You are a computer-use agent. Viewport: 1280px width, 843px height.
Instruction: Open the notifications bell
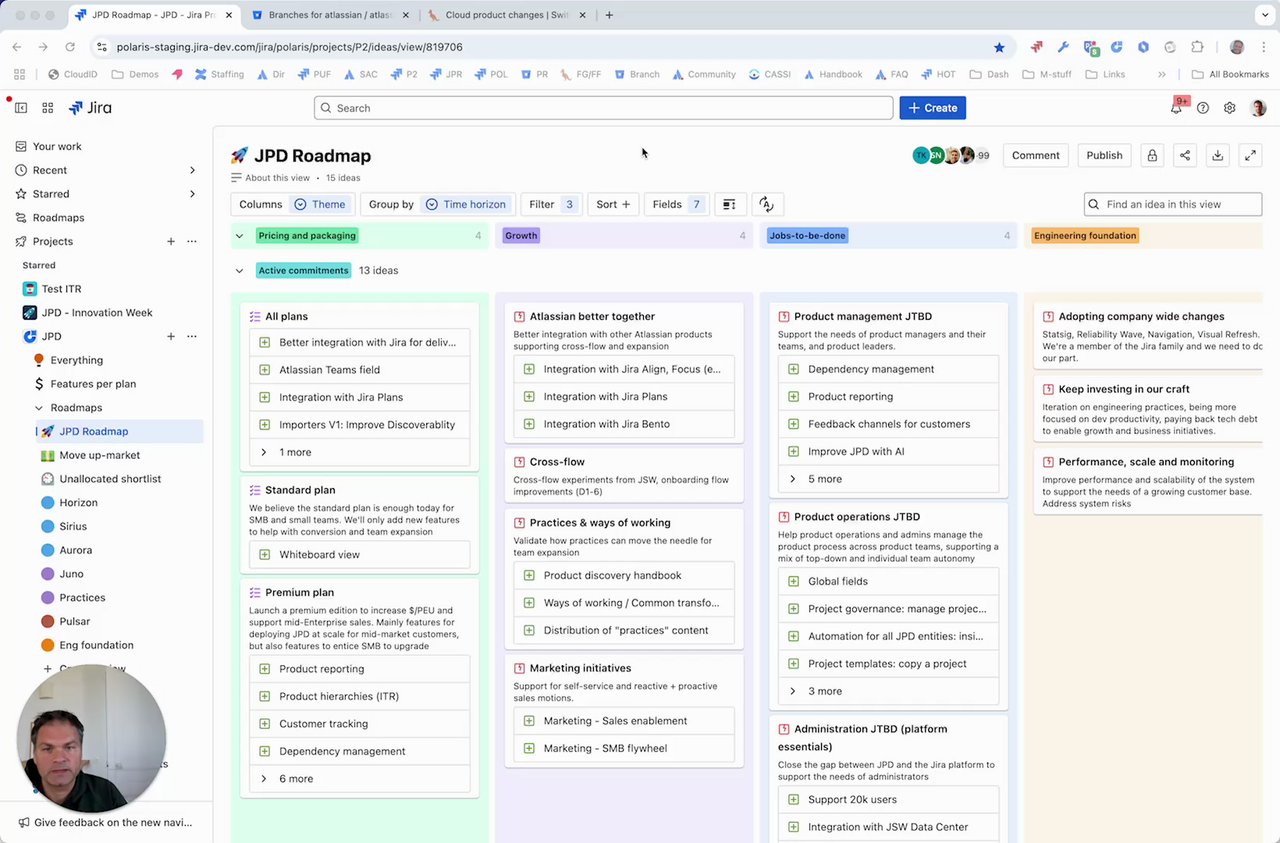(x=1177, y=108)
